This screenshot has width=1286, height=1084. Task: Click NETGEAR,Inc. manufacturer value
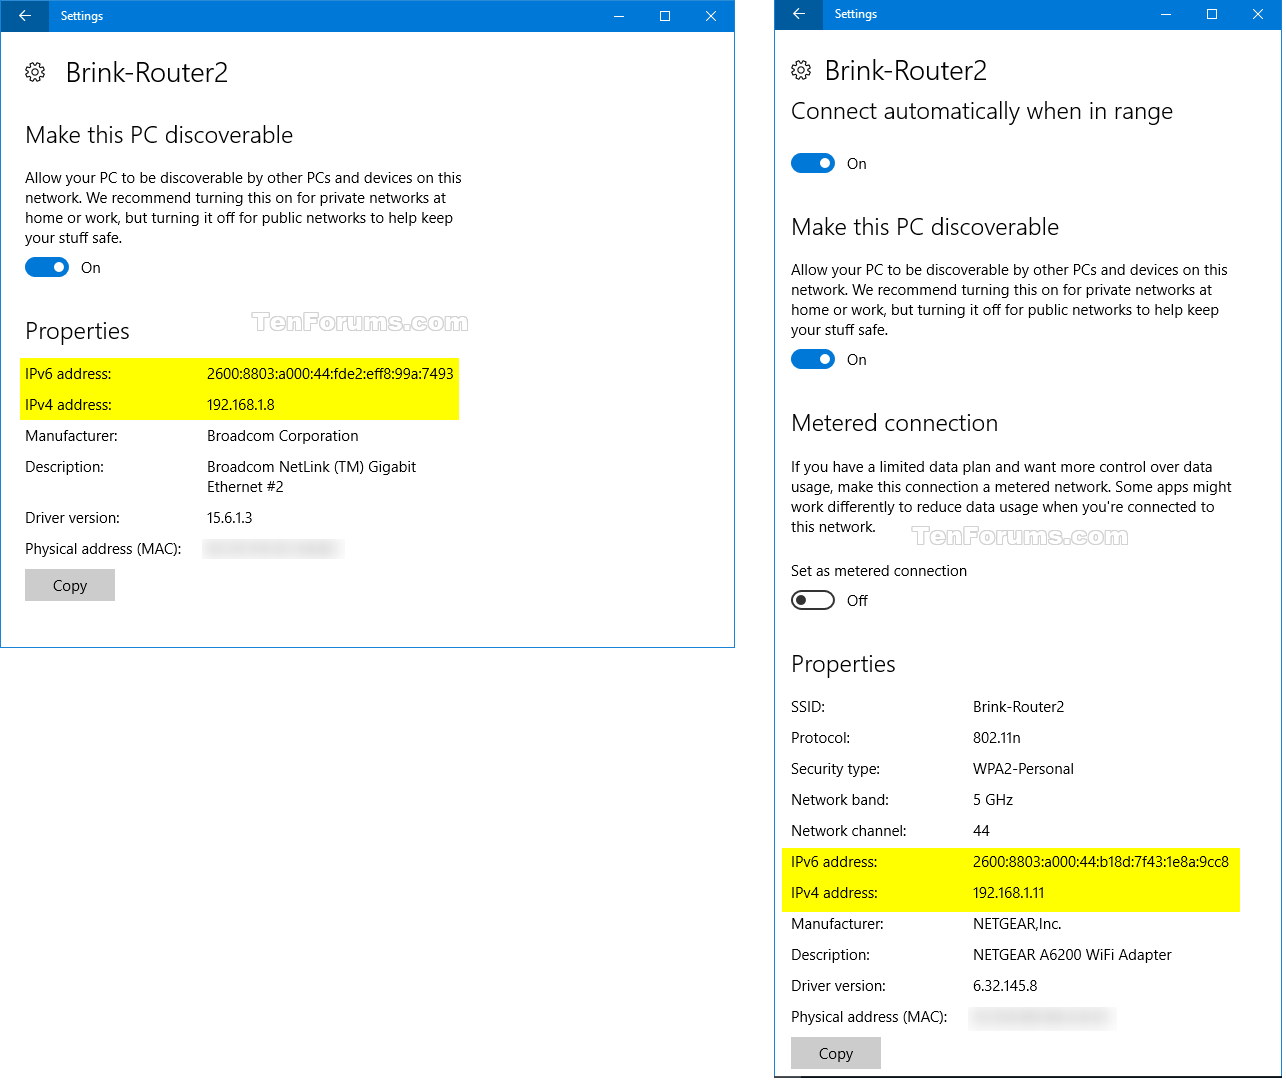1017,924
